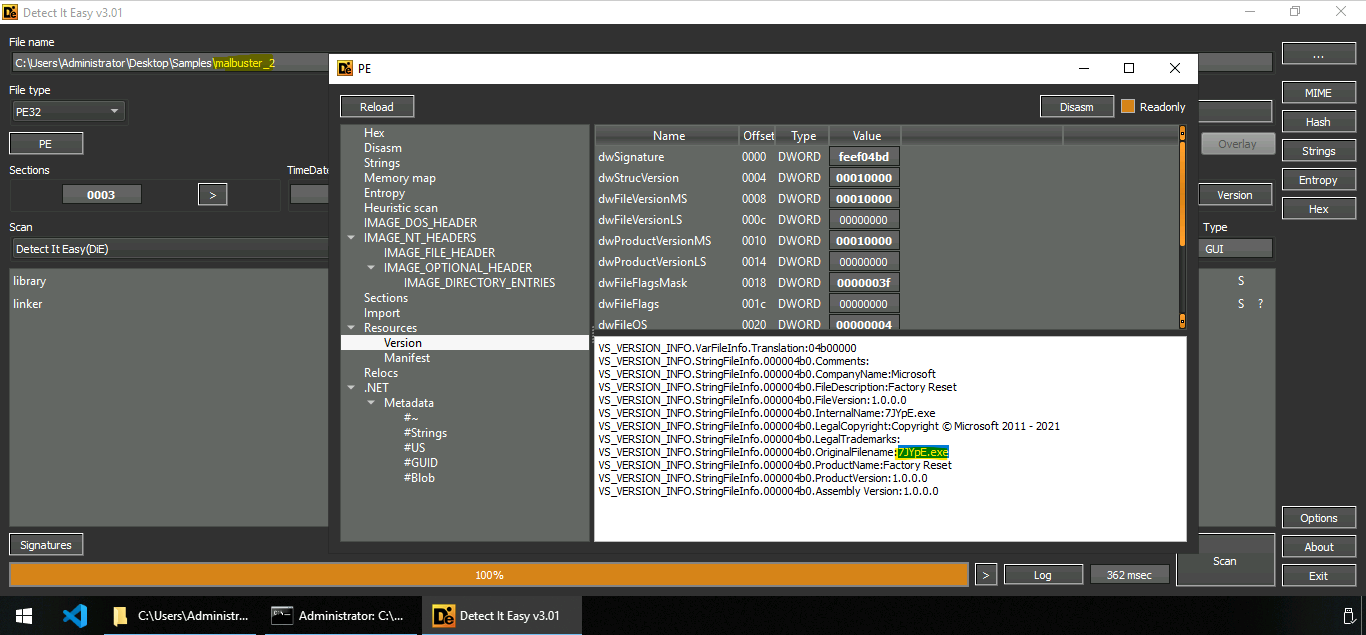Open the File type PE32 dropdown
The image size is (1366, 635).
tap(67, 112)
